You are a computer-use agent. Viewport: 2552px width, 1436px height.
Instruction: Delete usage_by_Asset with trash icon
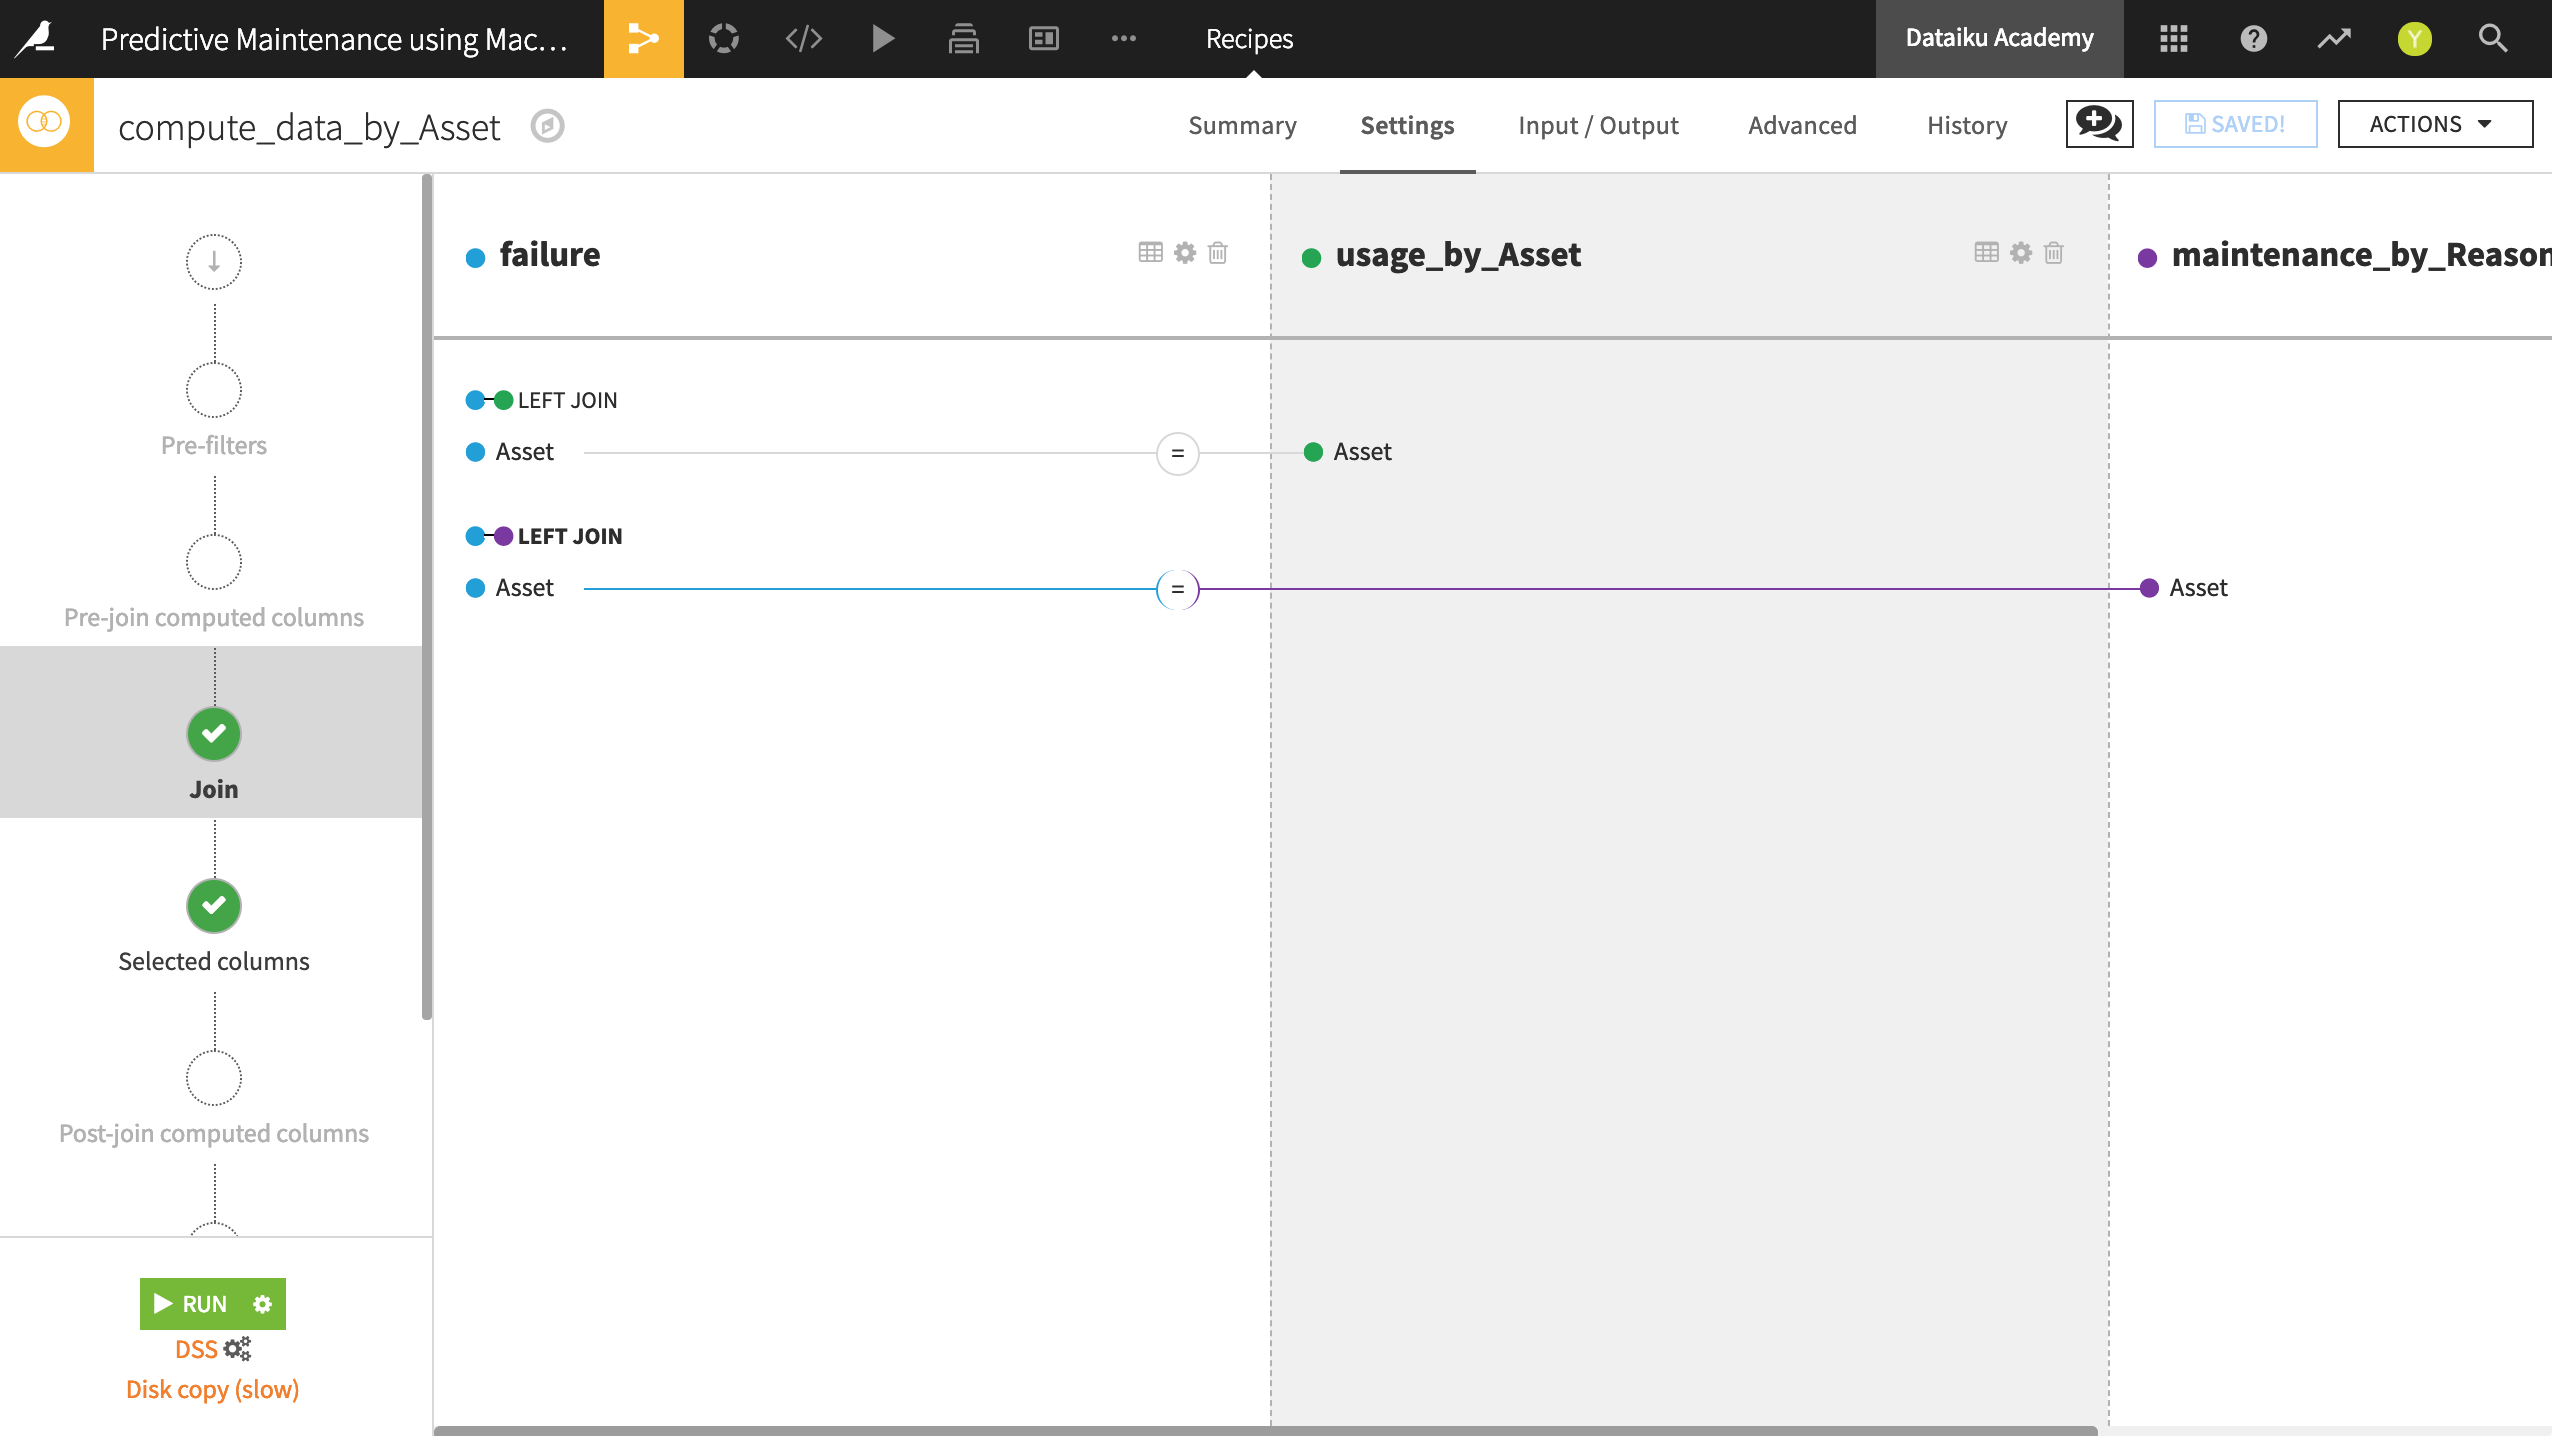2053,252
